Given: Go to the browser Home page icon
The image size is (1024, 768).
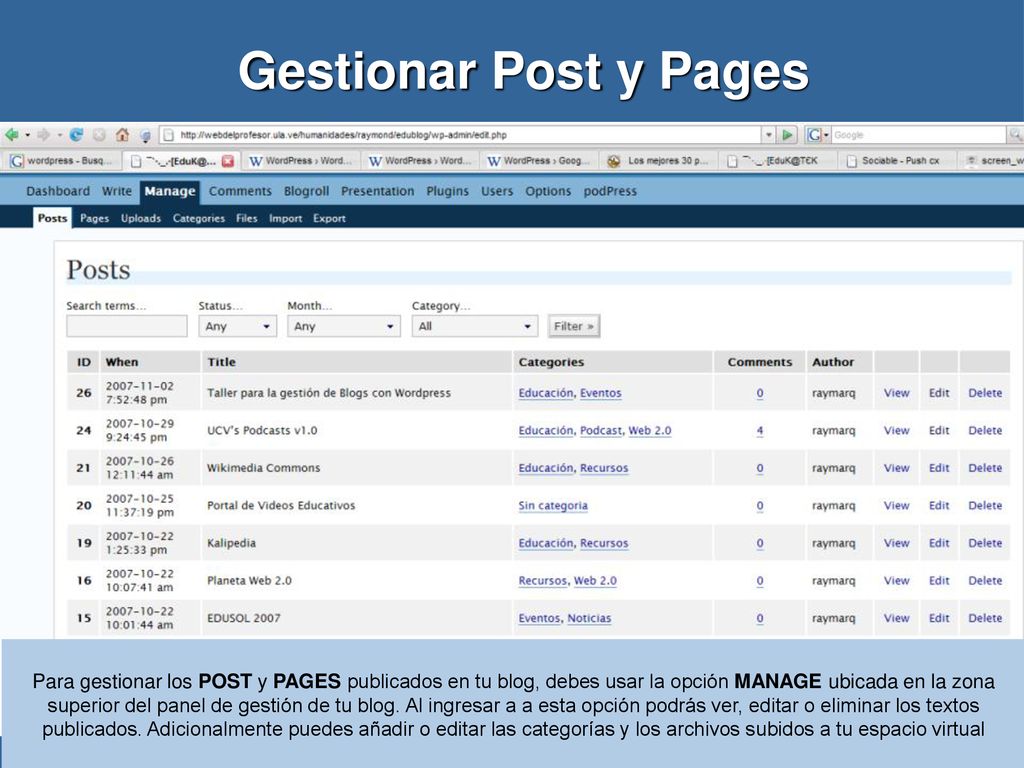Looking at the screenshot, I should [x=122, y=135].
